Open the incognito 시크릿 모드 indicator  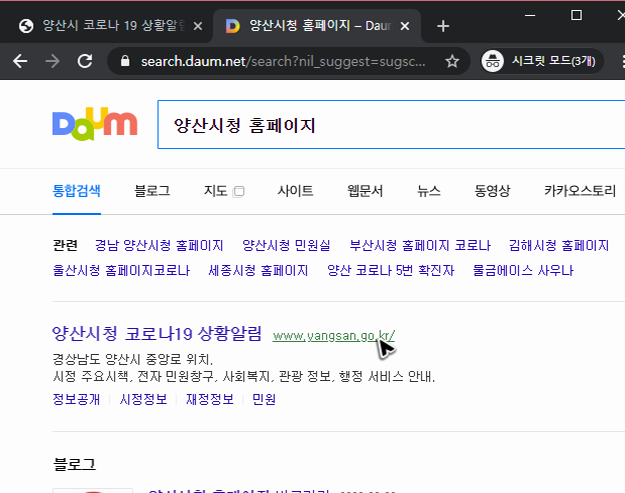[541, 61]
